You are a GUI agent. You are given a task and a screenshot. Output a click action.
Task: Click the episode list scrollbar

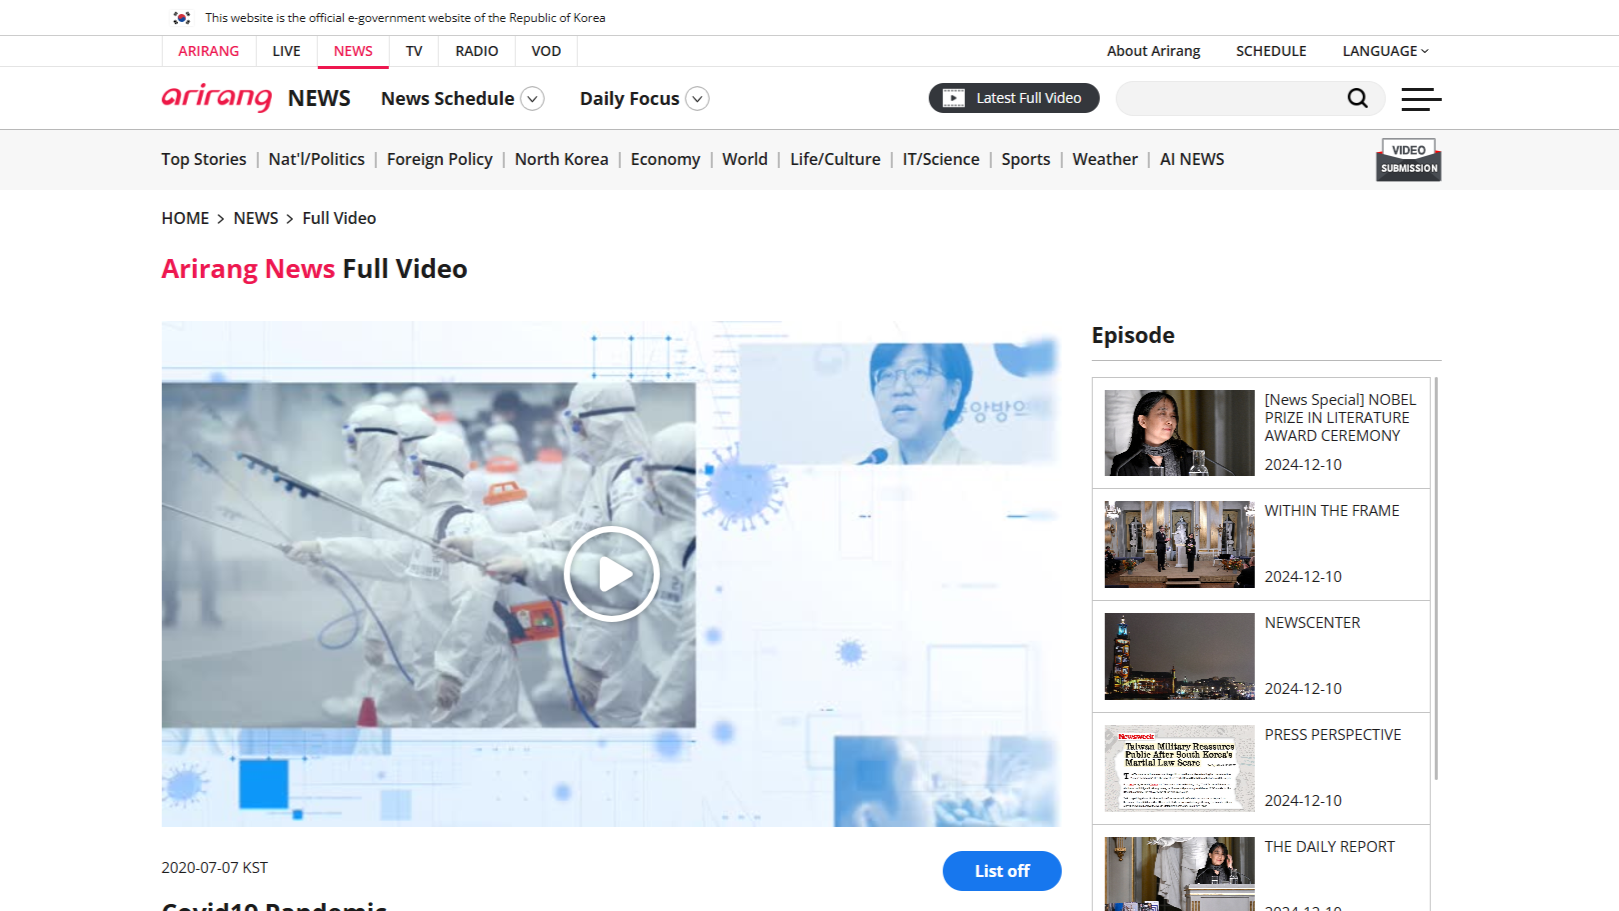point(1436,578)
